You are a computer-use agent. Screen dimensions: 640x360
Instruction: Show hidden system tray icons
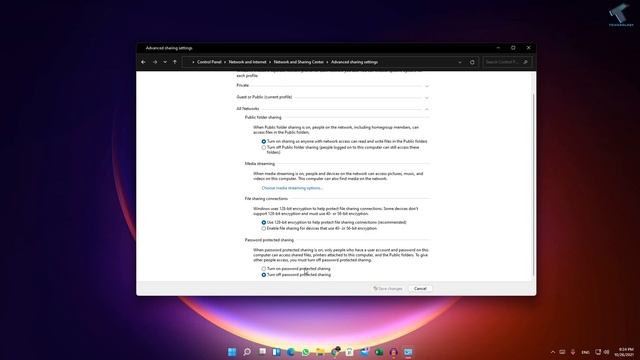[x=553, y=352]
